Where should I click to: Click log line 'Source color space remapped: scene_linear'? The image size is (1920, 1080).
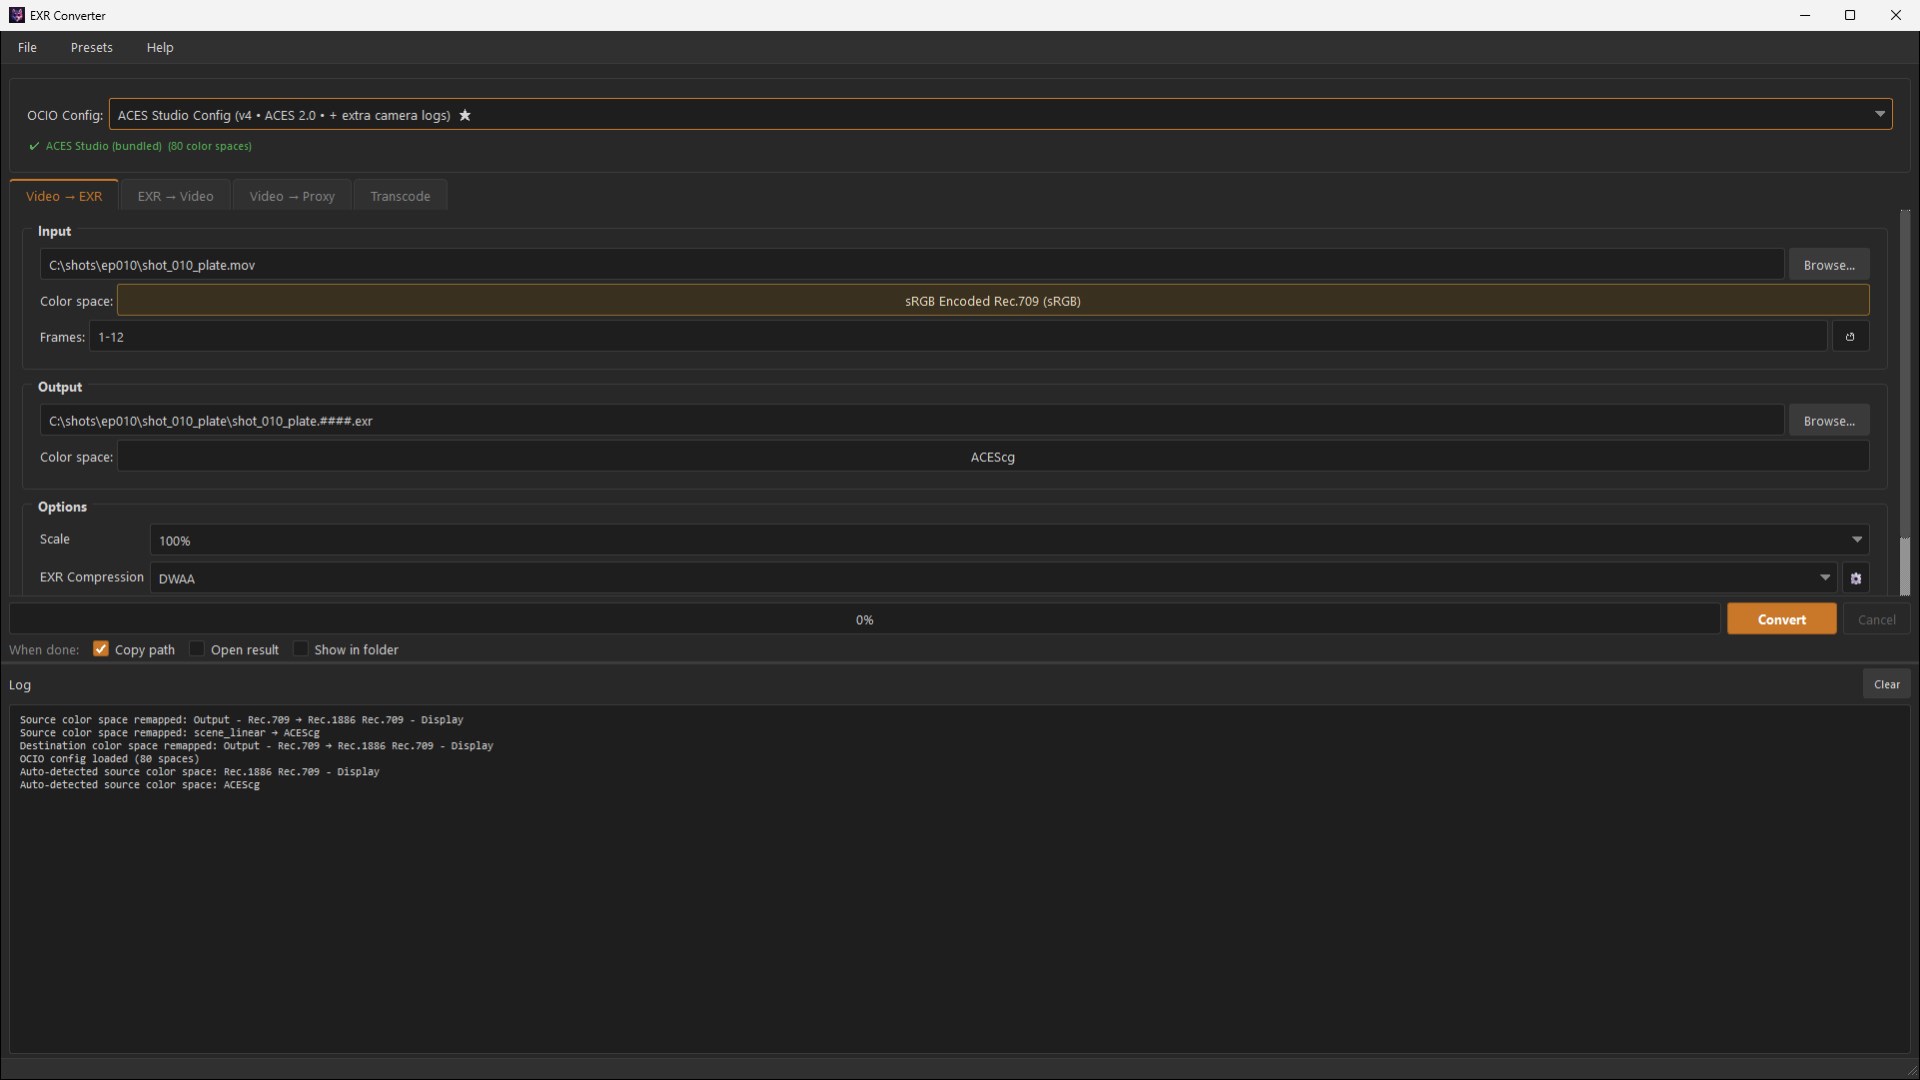169,732
